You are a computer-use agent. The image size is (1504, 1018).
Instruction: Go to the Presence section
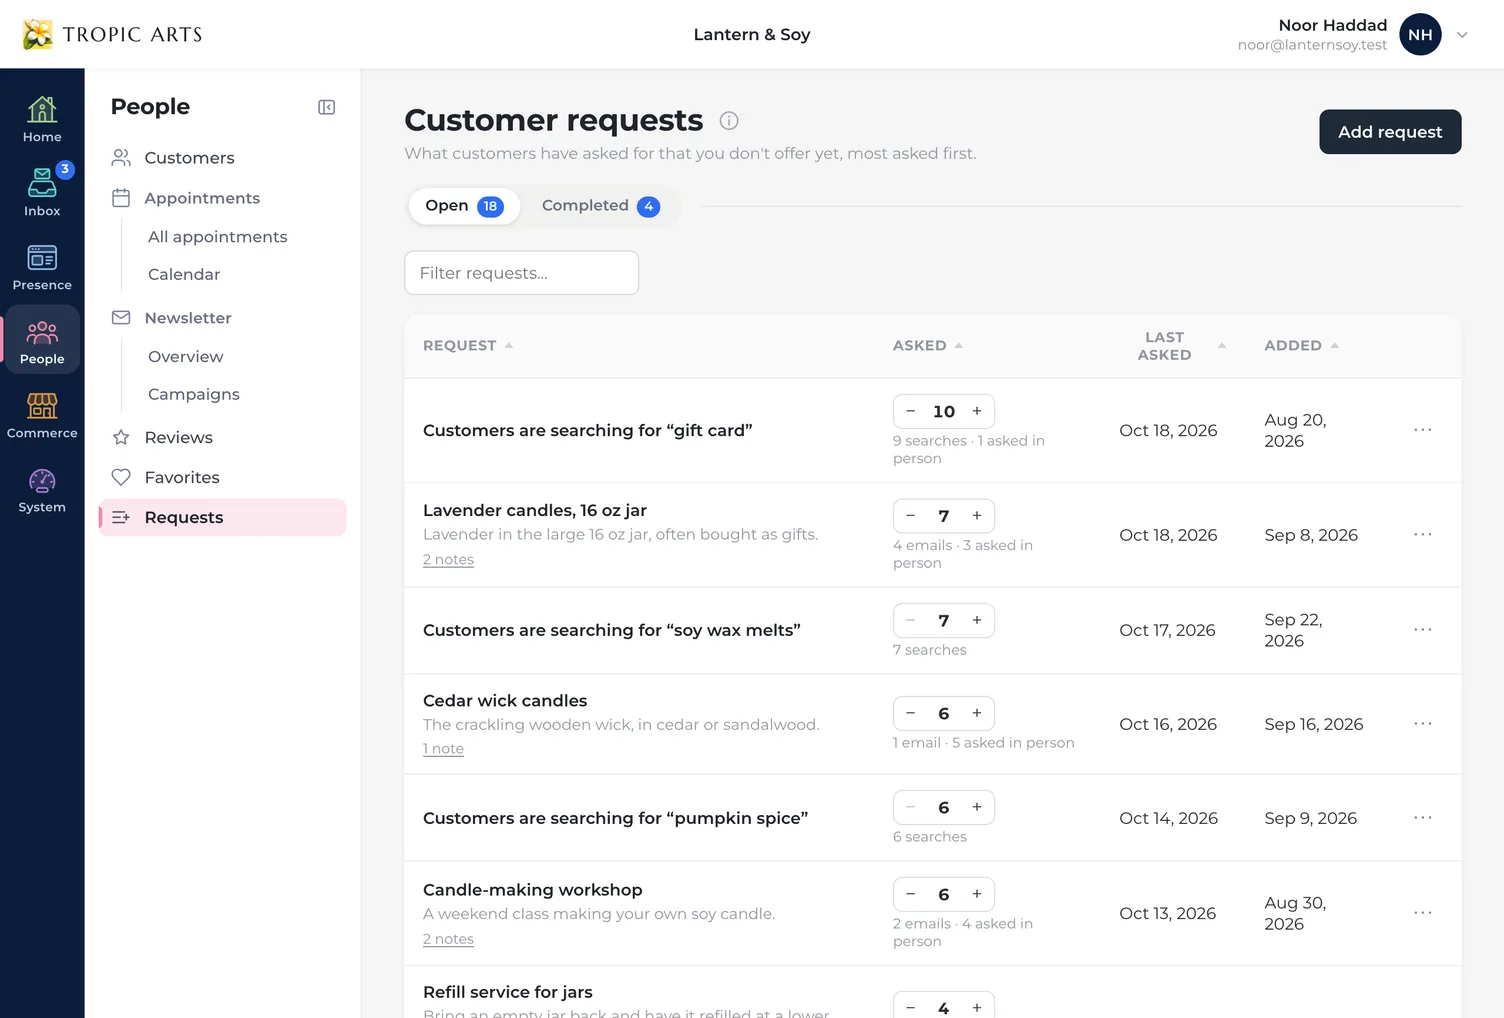coord(42,268)
